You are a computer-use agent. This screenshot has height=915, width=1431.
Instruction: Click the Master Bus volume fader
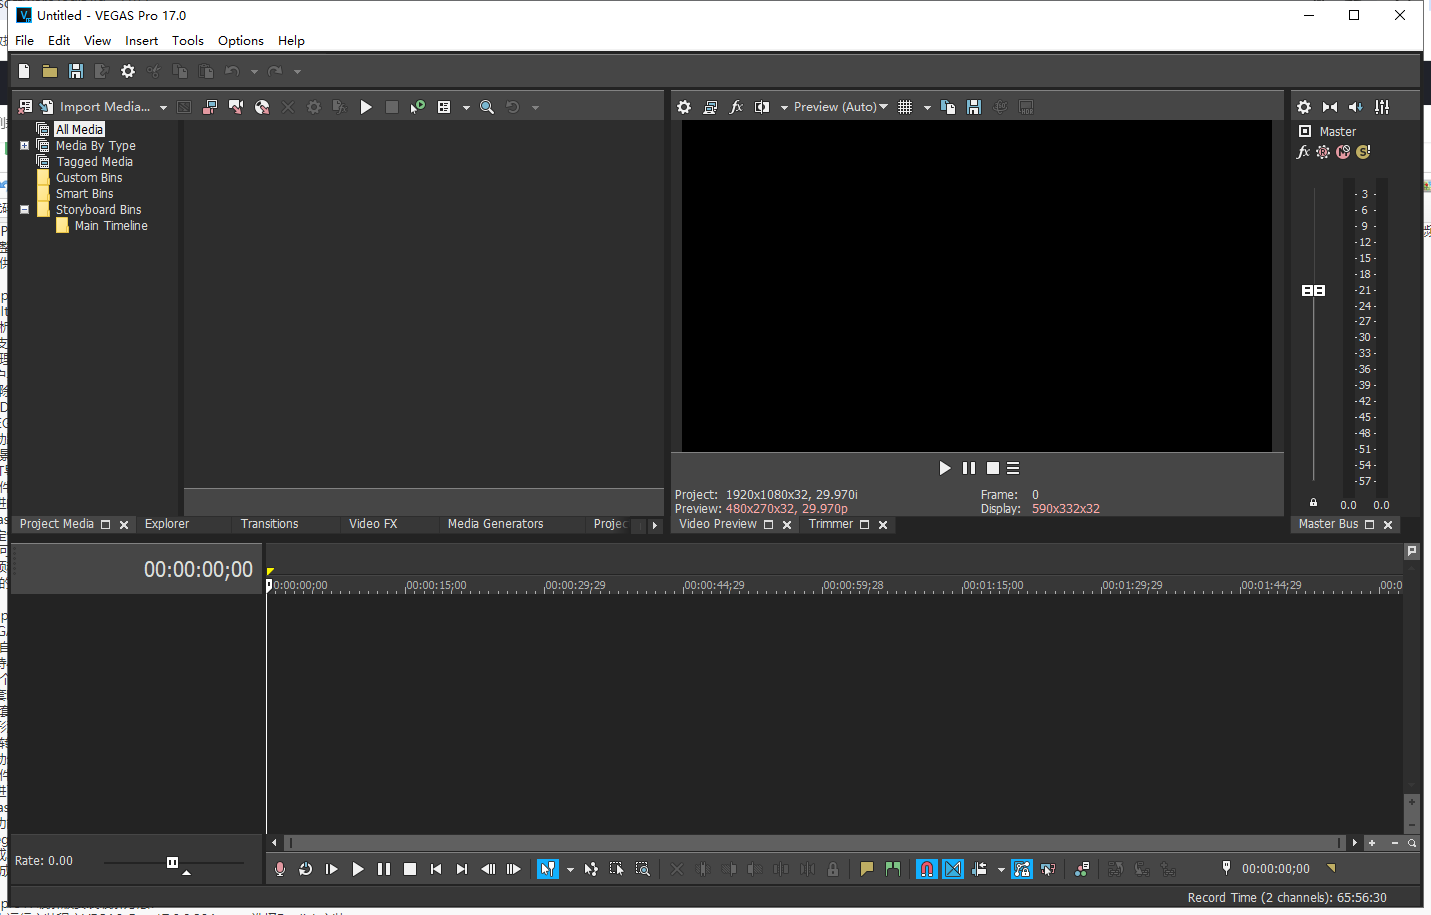pos(1313,290)
